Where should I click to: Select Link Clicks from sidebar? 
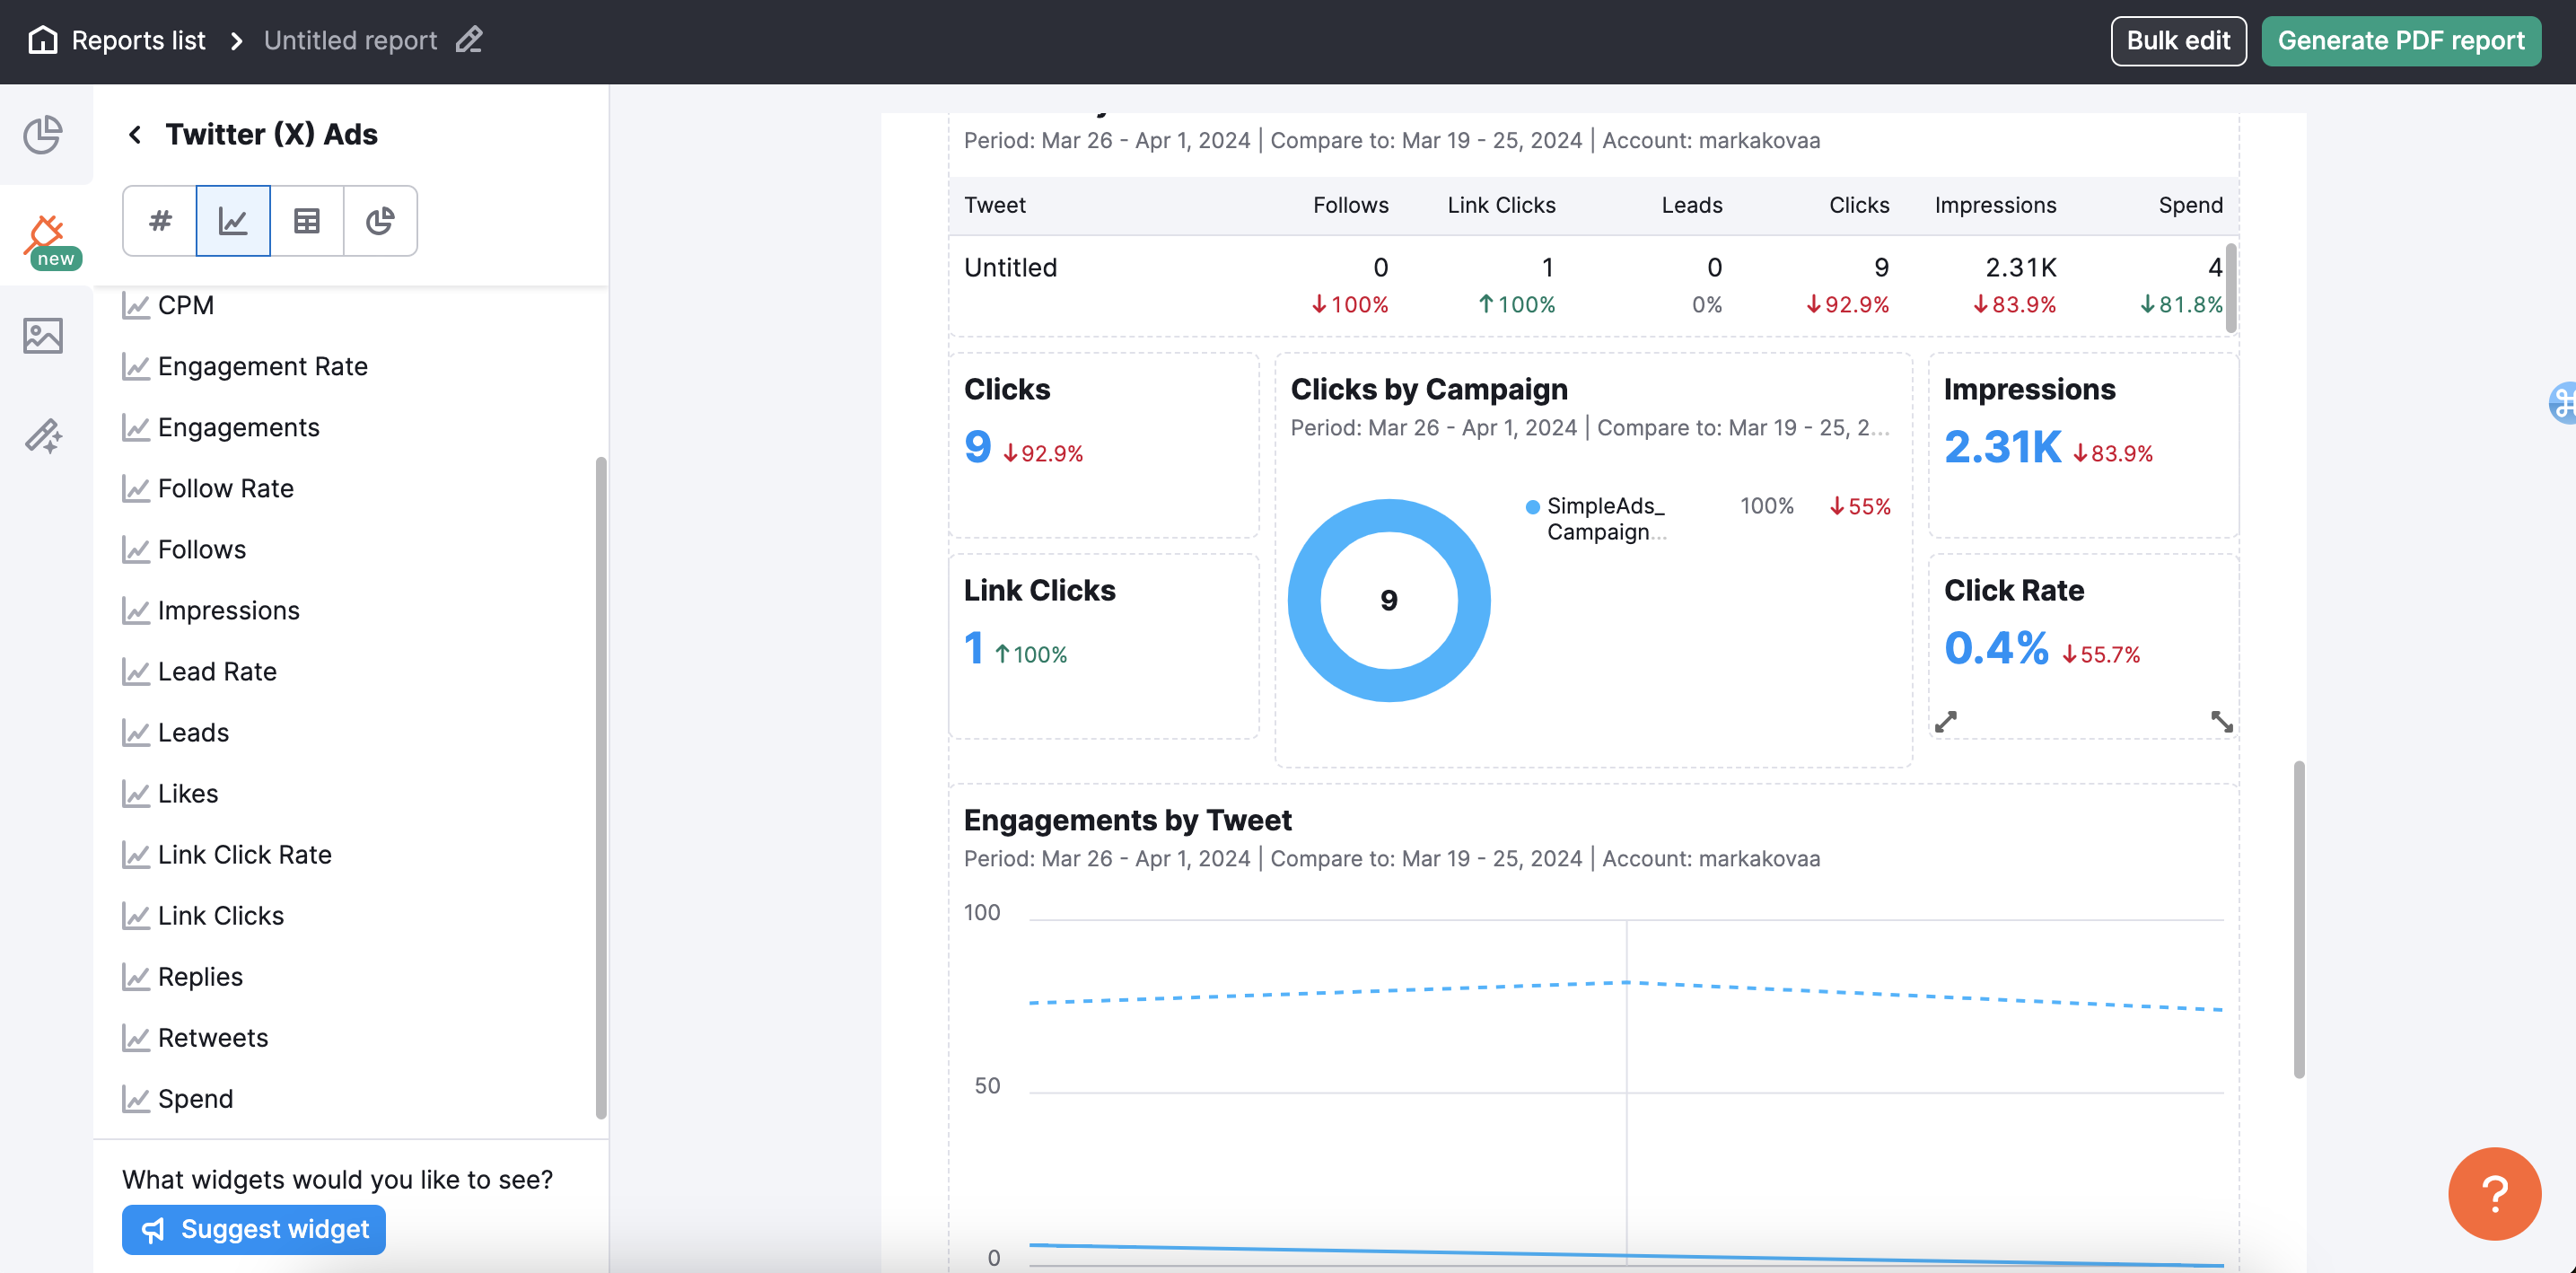coord(220,915)
